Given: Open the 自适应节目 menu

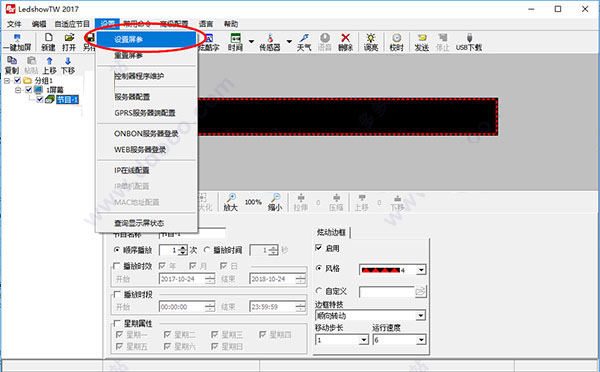Looking at the screenshot, I should (x=72, y=24).
